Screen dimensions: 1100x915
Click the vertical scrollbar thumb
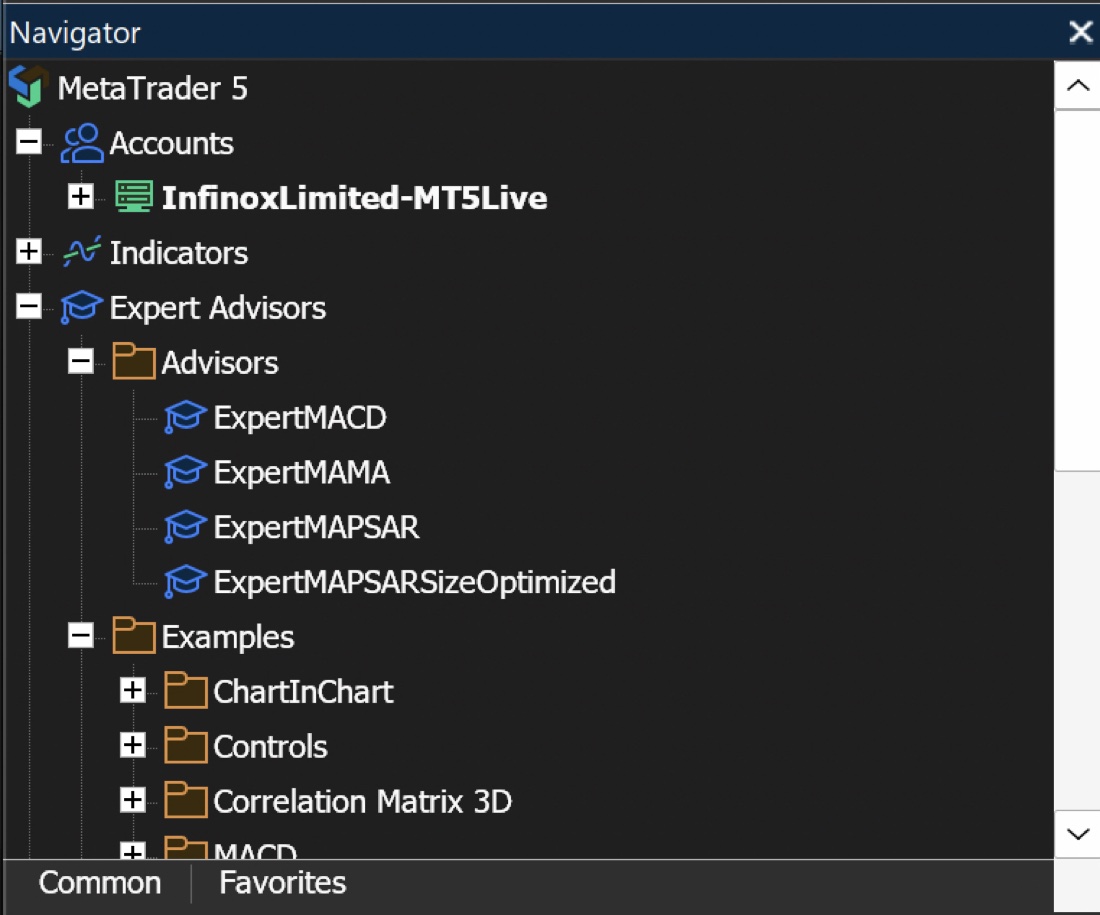click(1078, 290)
